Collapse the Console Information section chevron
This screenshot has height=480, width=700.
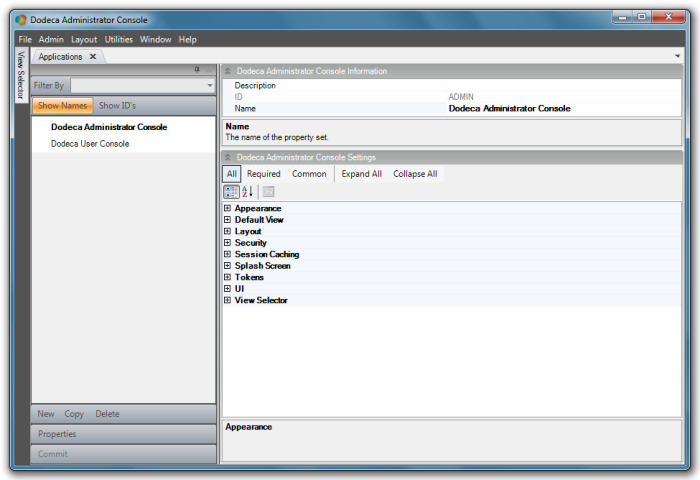click(x=228, y=71)
